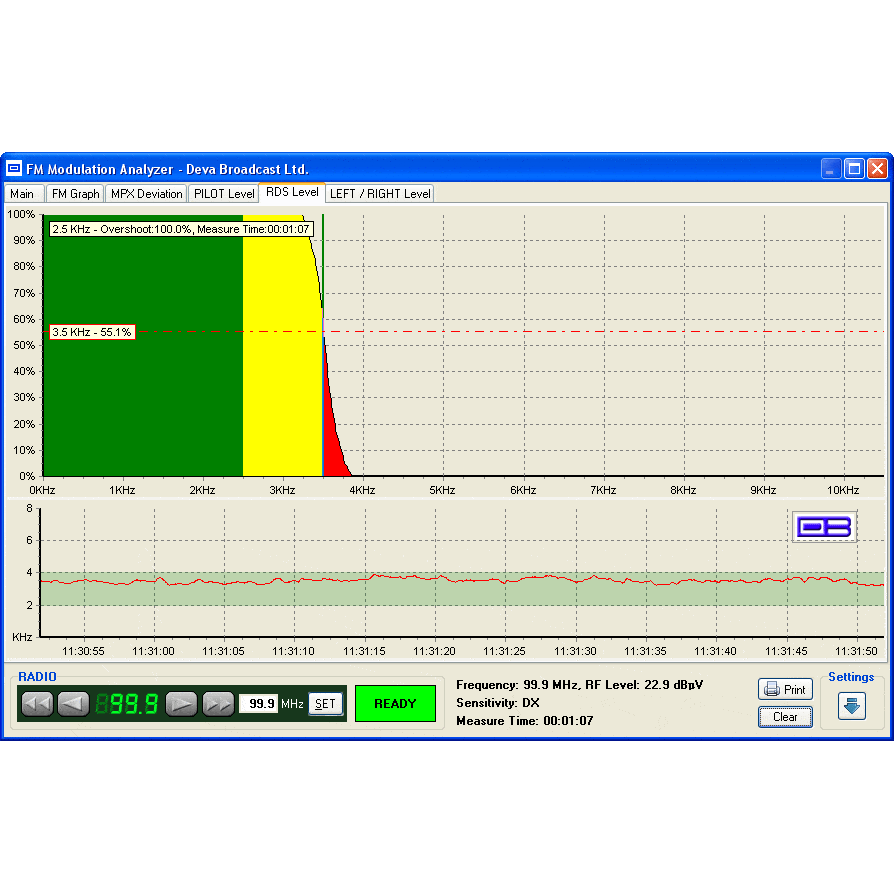Click the 3.5 KHz - 55.1% marker label

(92, 332)
